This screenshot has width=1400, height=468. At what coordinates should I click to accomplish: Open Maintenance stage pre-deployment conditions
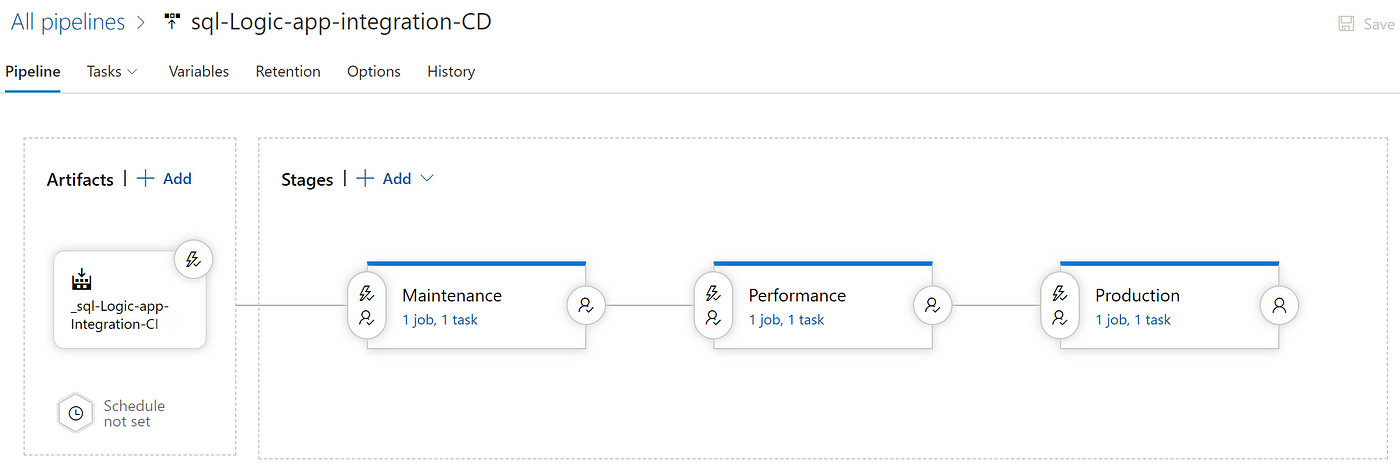point(366,306)
